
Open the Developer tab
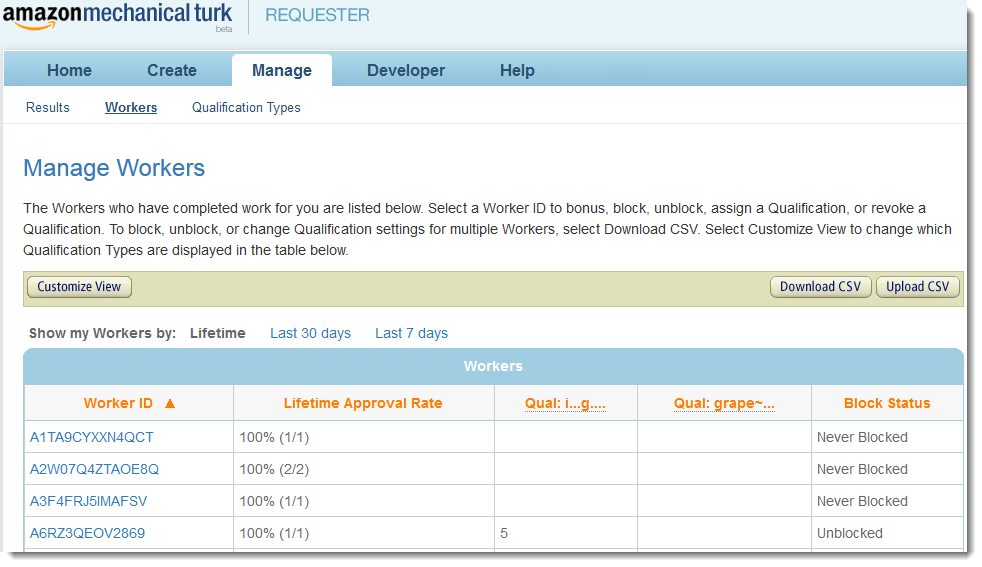click(x=406, y=70)
